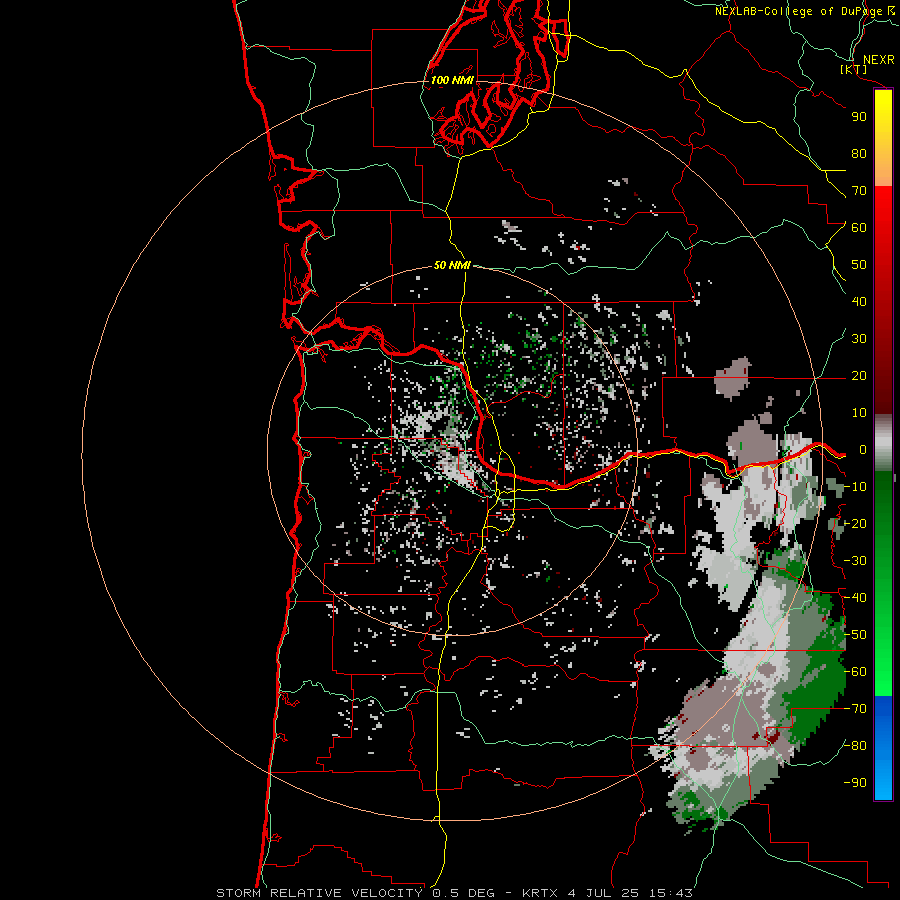The width and height of the screenshot is (900, 900).
Task: Select the 30 value on velocity scale
Action: tap(859, 339)
